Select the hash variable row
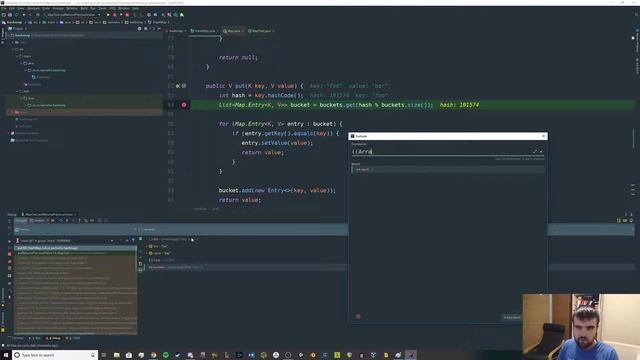 (x=161, y=260)
